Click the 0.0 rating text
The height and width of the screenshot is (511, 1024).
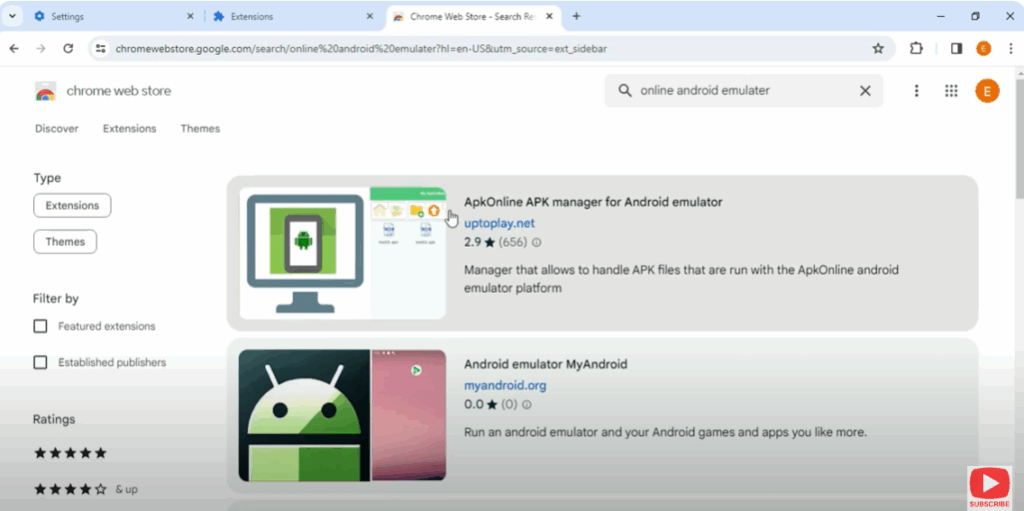click(473, 404)
